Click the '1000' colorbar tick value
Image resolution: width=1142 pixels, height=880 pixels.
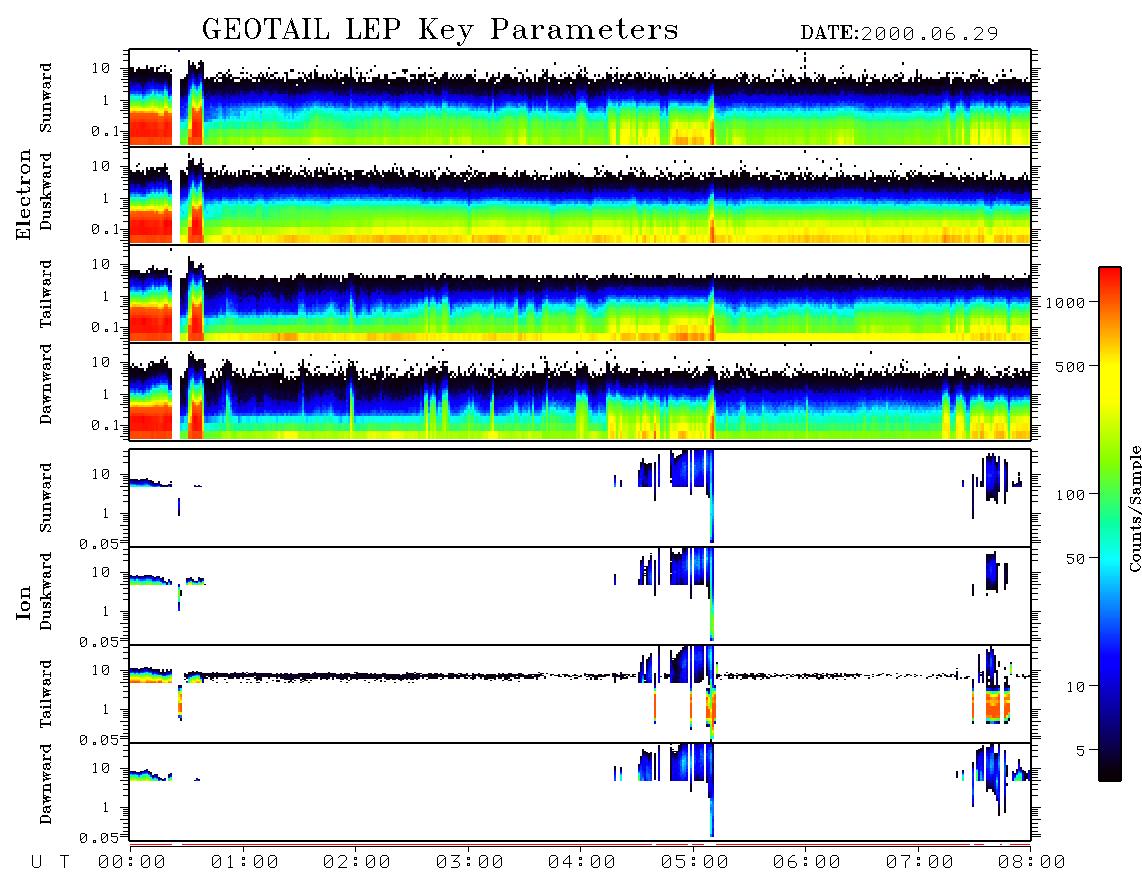tap(1065, 303)
